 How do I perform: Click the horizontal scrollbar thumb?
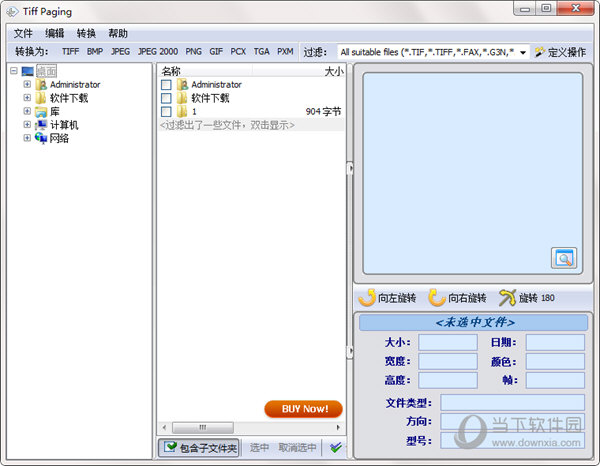203,427
